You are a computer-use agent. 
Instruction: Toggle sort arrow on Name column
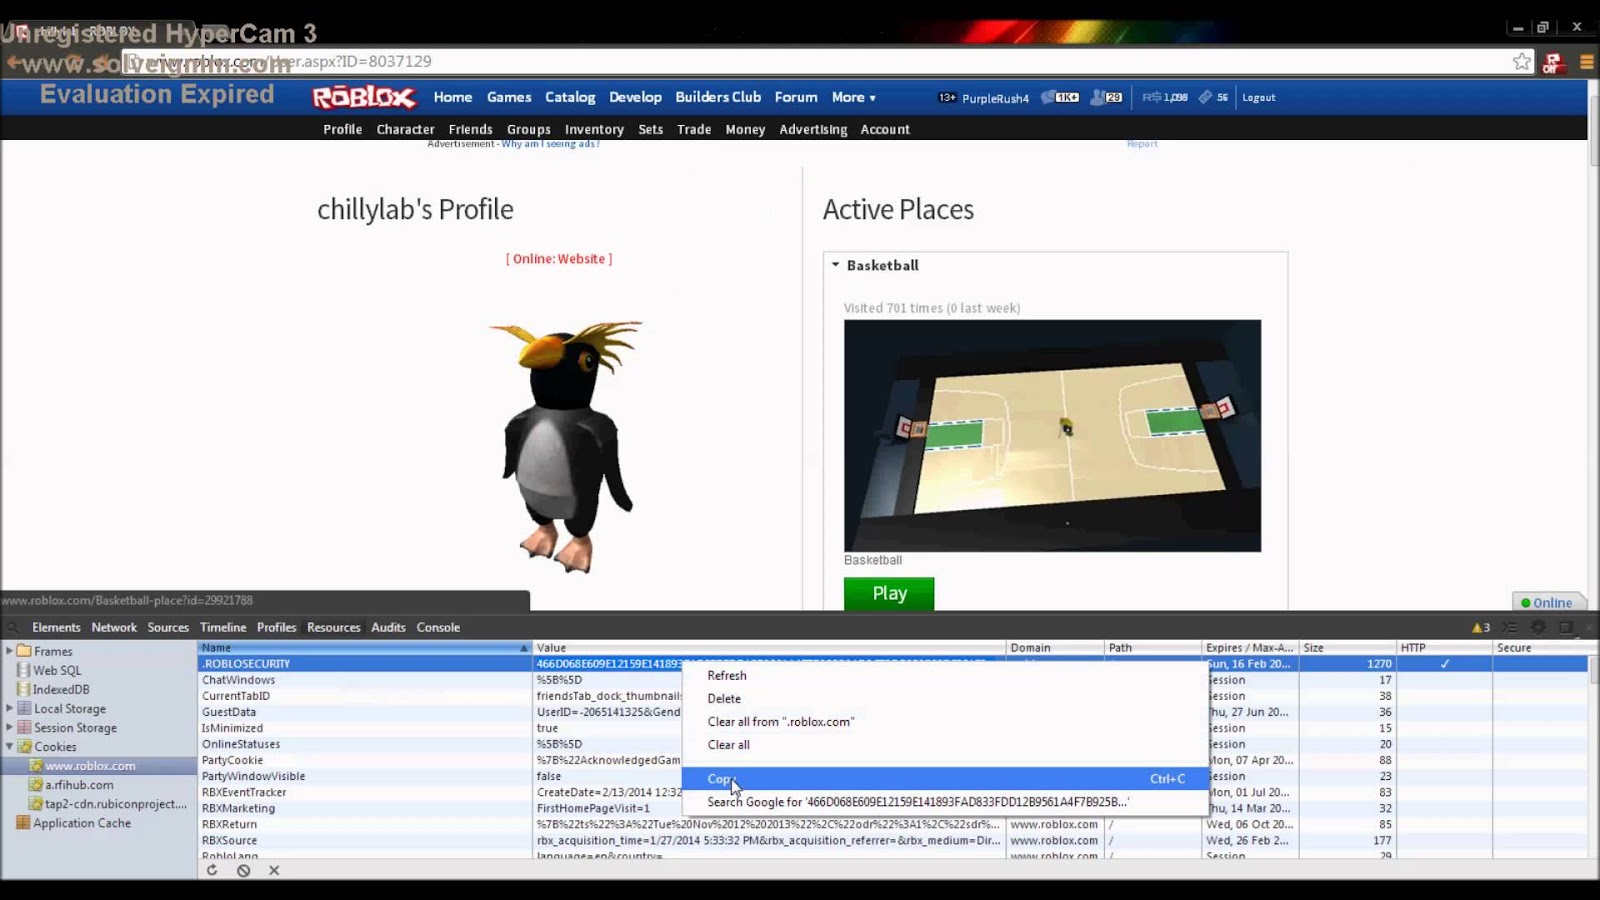523,648
